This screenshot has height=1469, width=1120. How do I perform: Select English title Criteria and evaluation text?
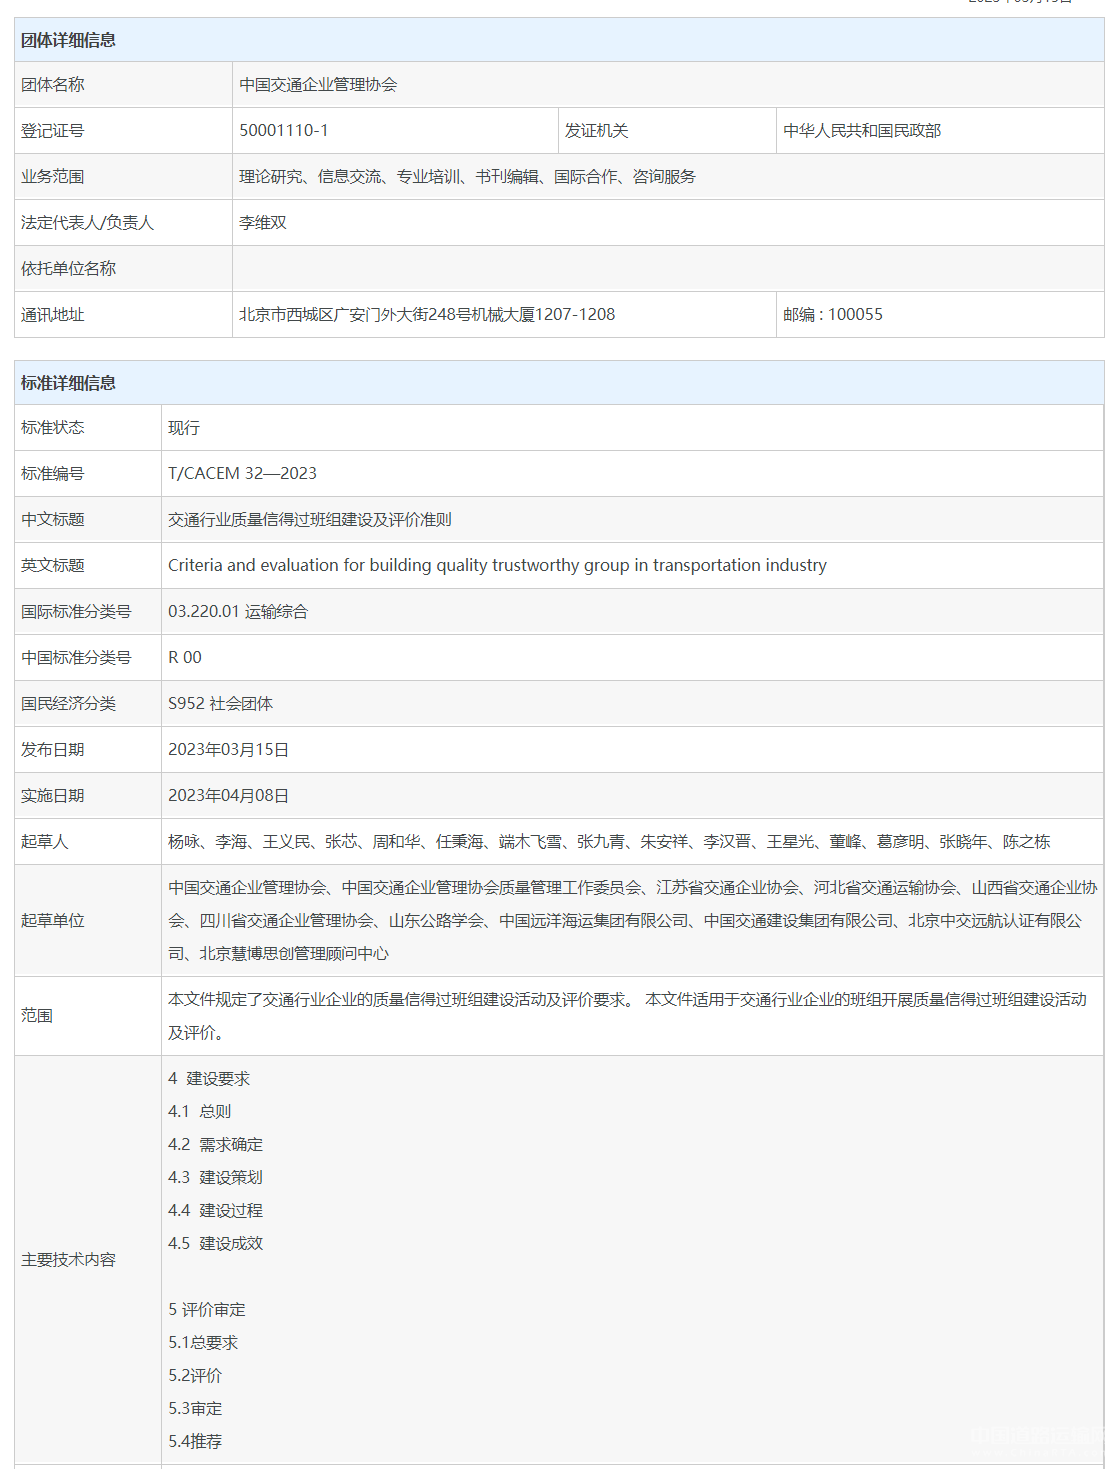pyautogui.click(x=497, y=566)
